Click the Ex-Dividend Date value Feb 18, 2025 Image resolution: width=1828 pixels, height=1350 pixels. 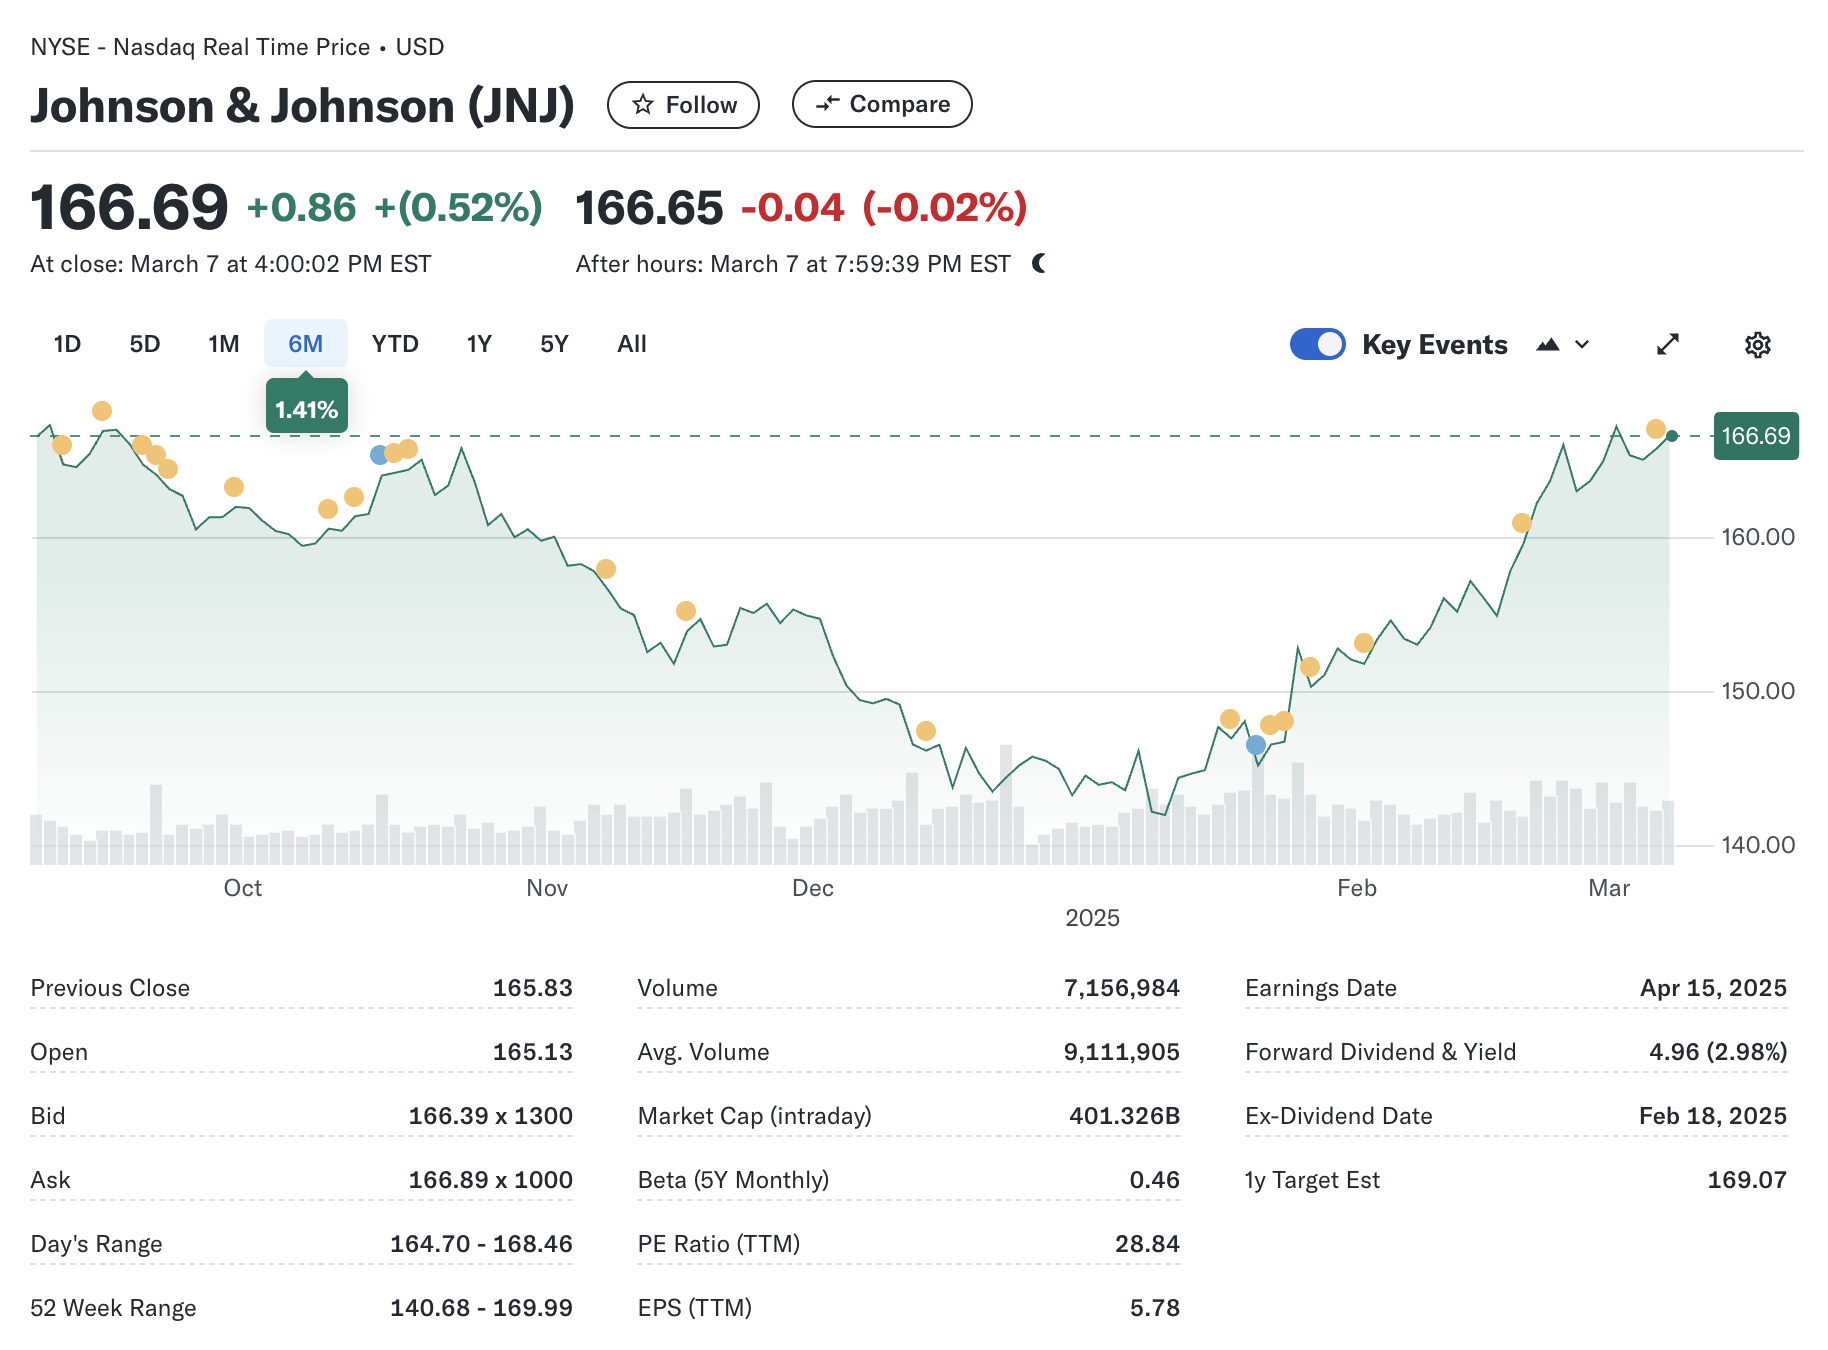(1713, 1116)
